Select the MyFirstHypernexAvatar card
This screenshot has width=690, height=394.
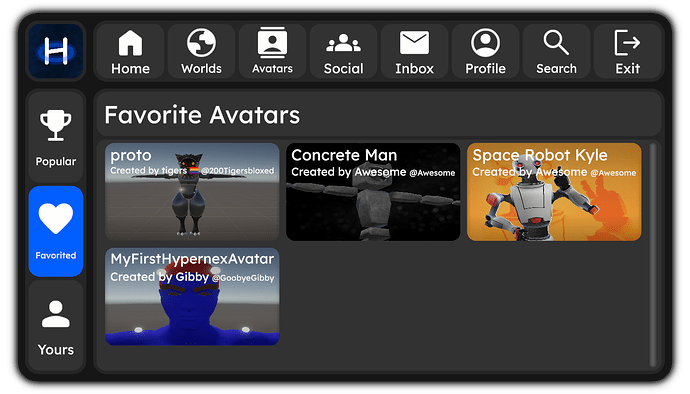[x=192, y=296]
